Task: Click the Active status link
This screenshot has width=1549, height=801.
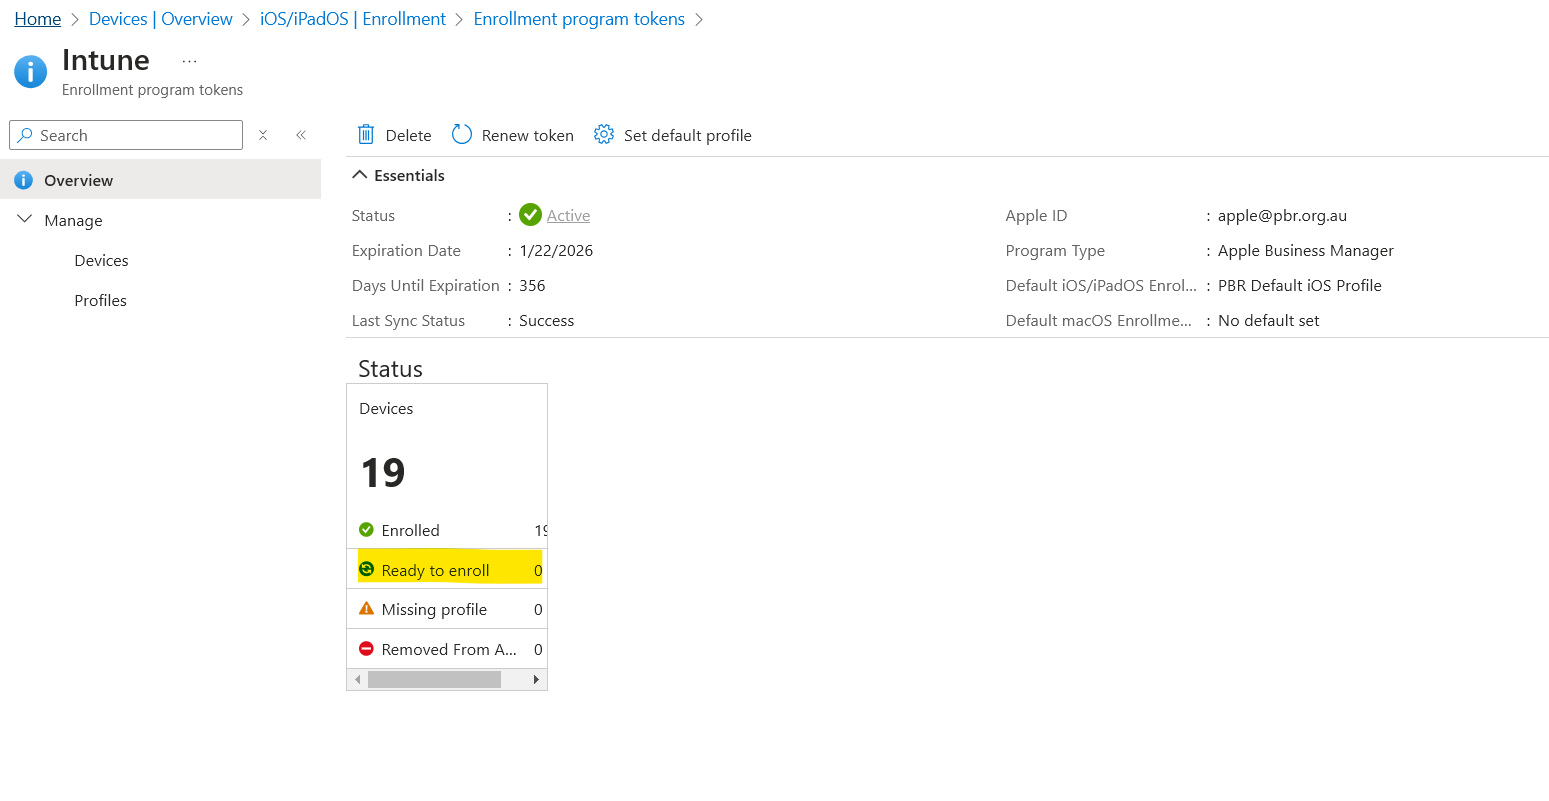Action: tap(568, 215)
